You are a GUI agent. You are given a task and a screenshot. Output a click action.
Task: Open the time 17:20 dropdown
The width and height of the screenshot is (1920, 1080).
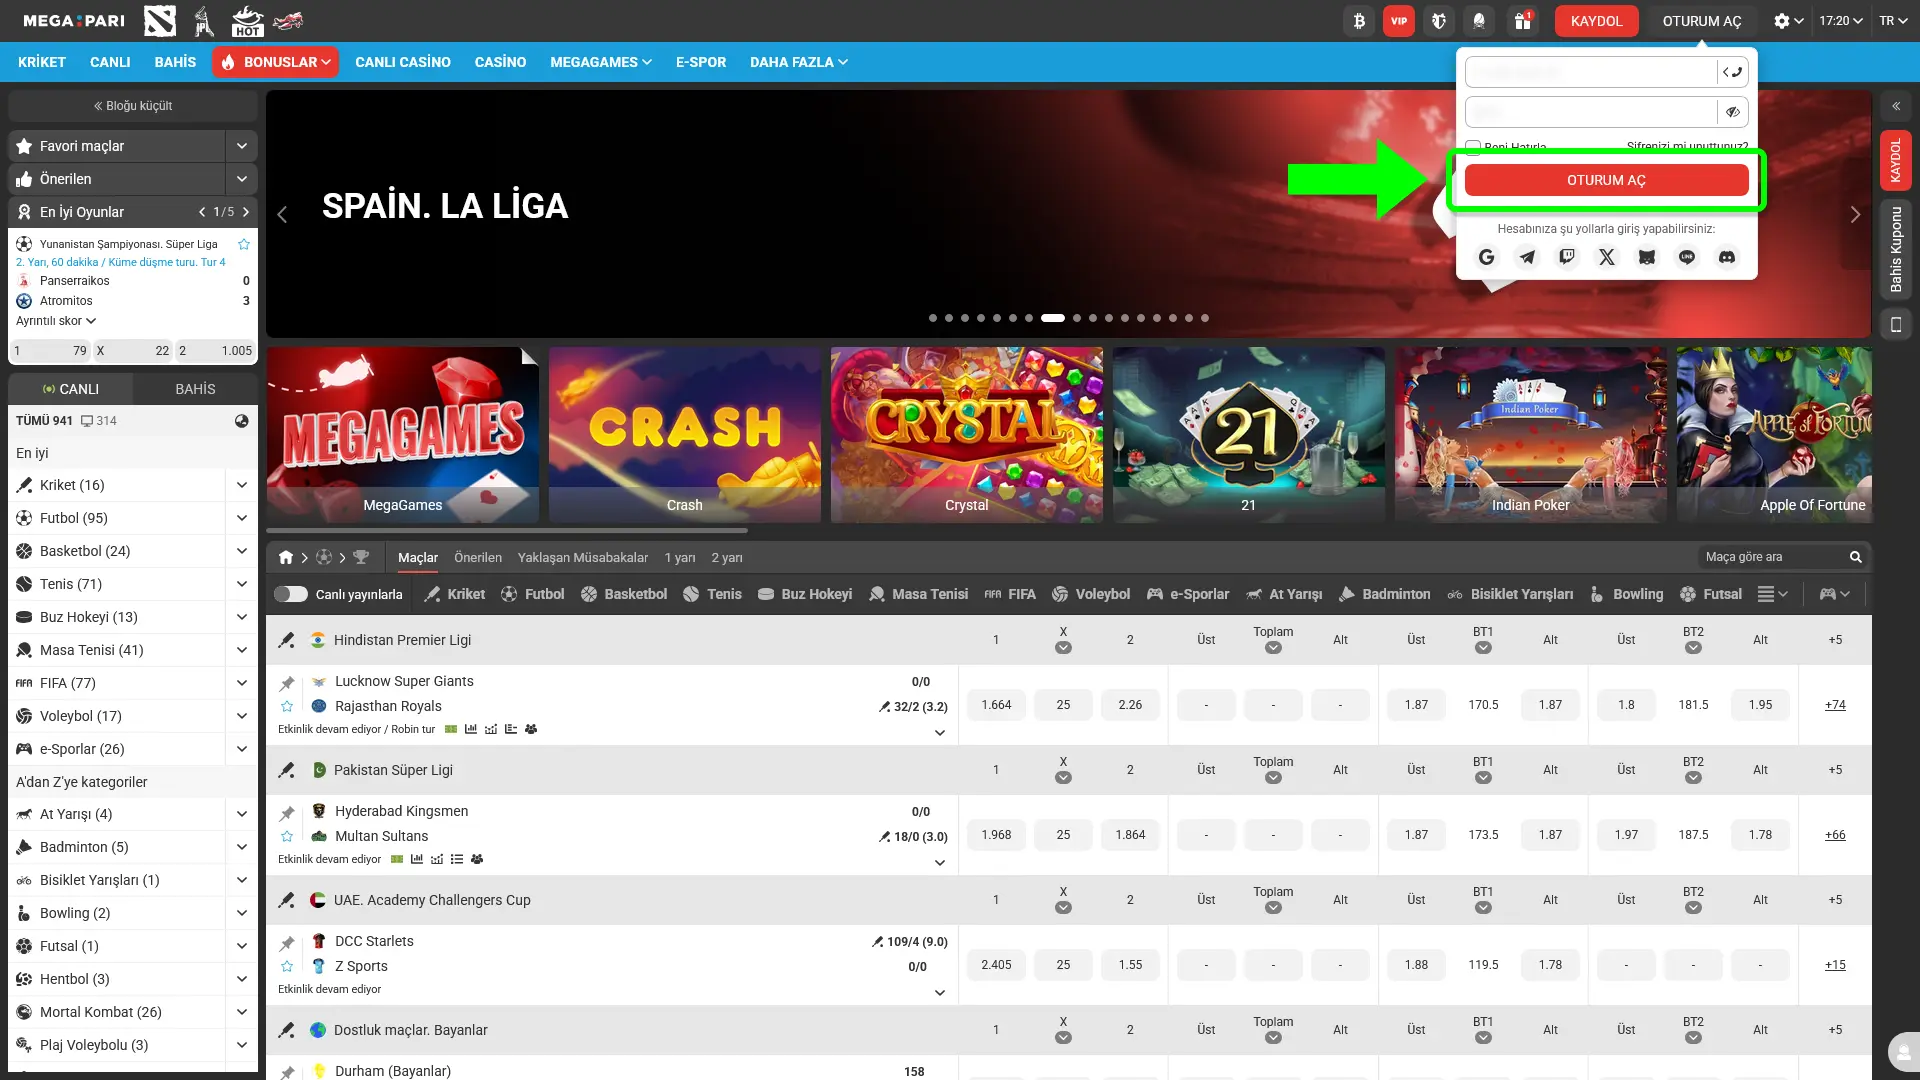[1841, 21]
